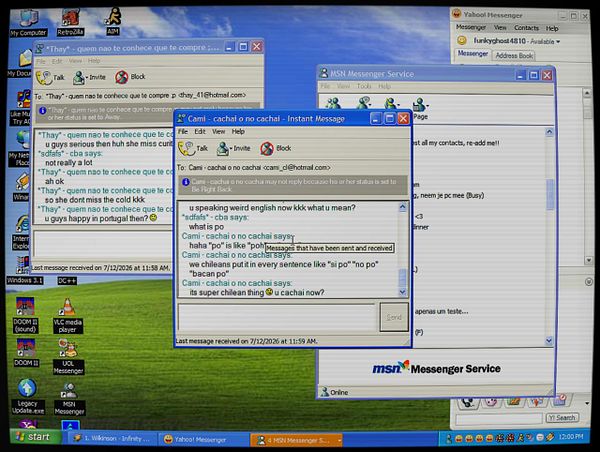The height and width of the screenshot is (452, 600).
Task: Click taskbar clock showing 12:00 PM
Action: [x=571, y=436]
